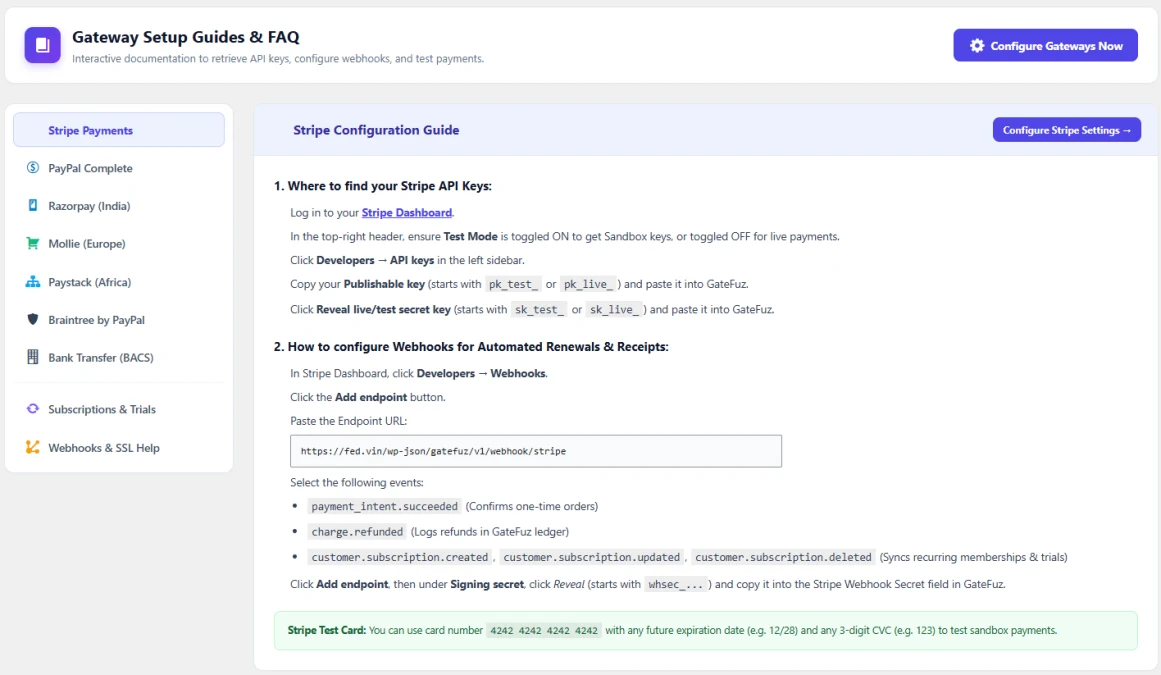Screen dimensions: 1161x675
Task: Click Configure Stripe Settings button
Action: pos(1066,130)
